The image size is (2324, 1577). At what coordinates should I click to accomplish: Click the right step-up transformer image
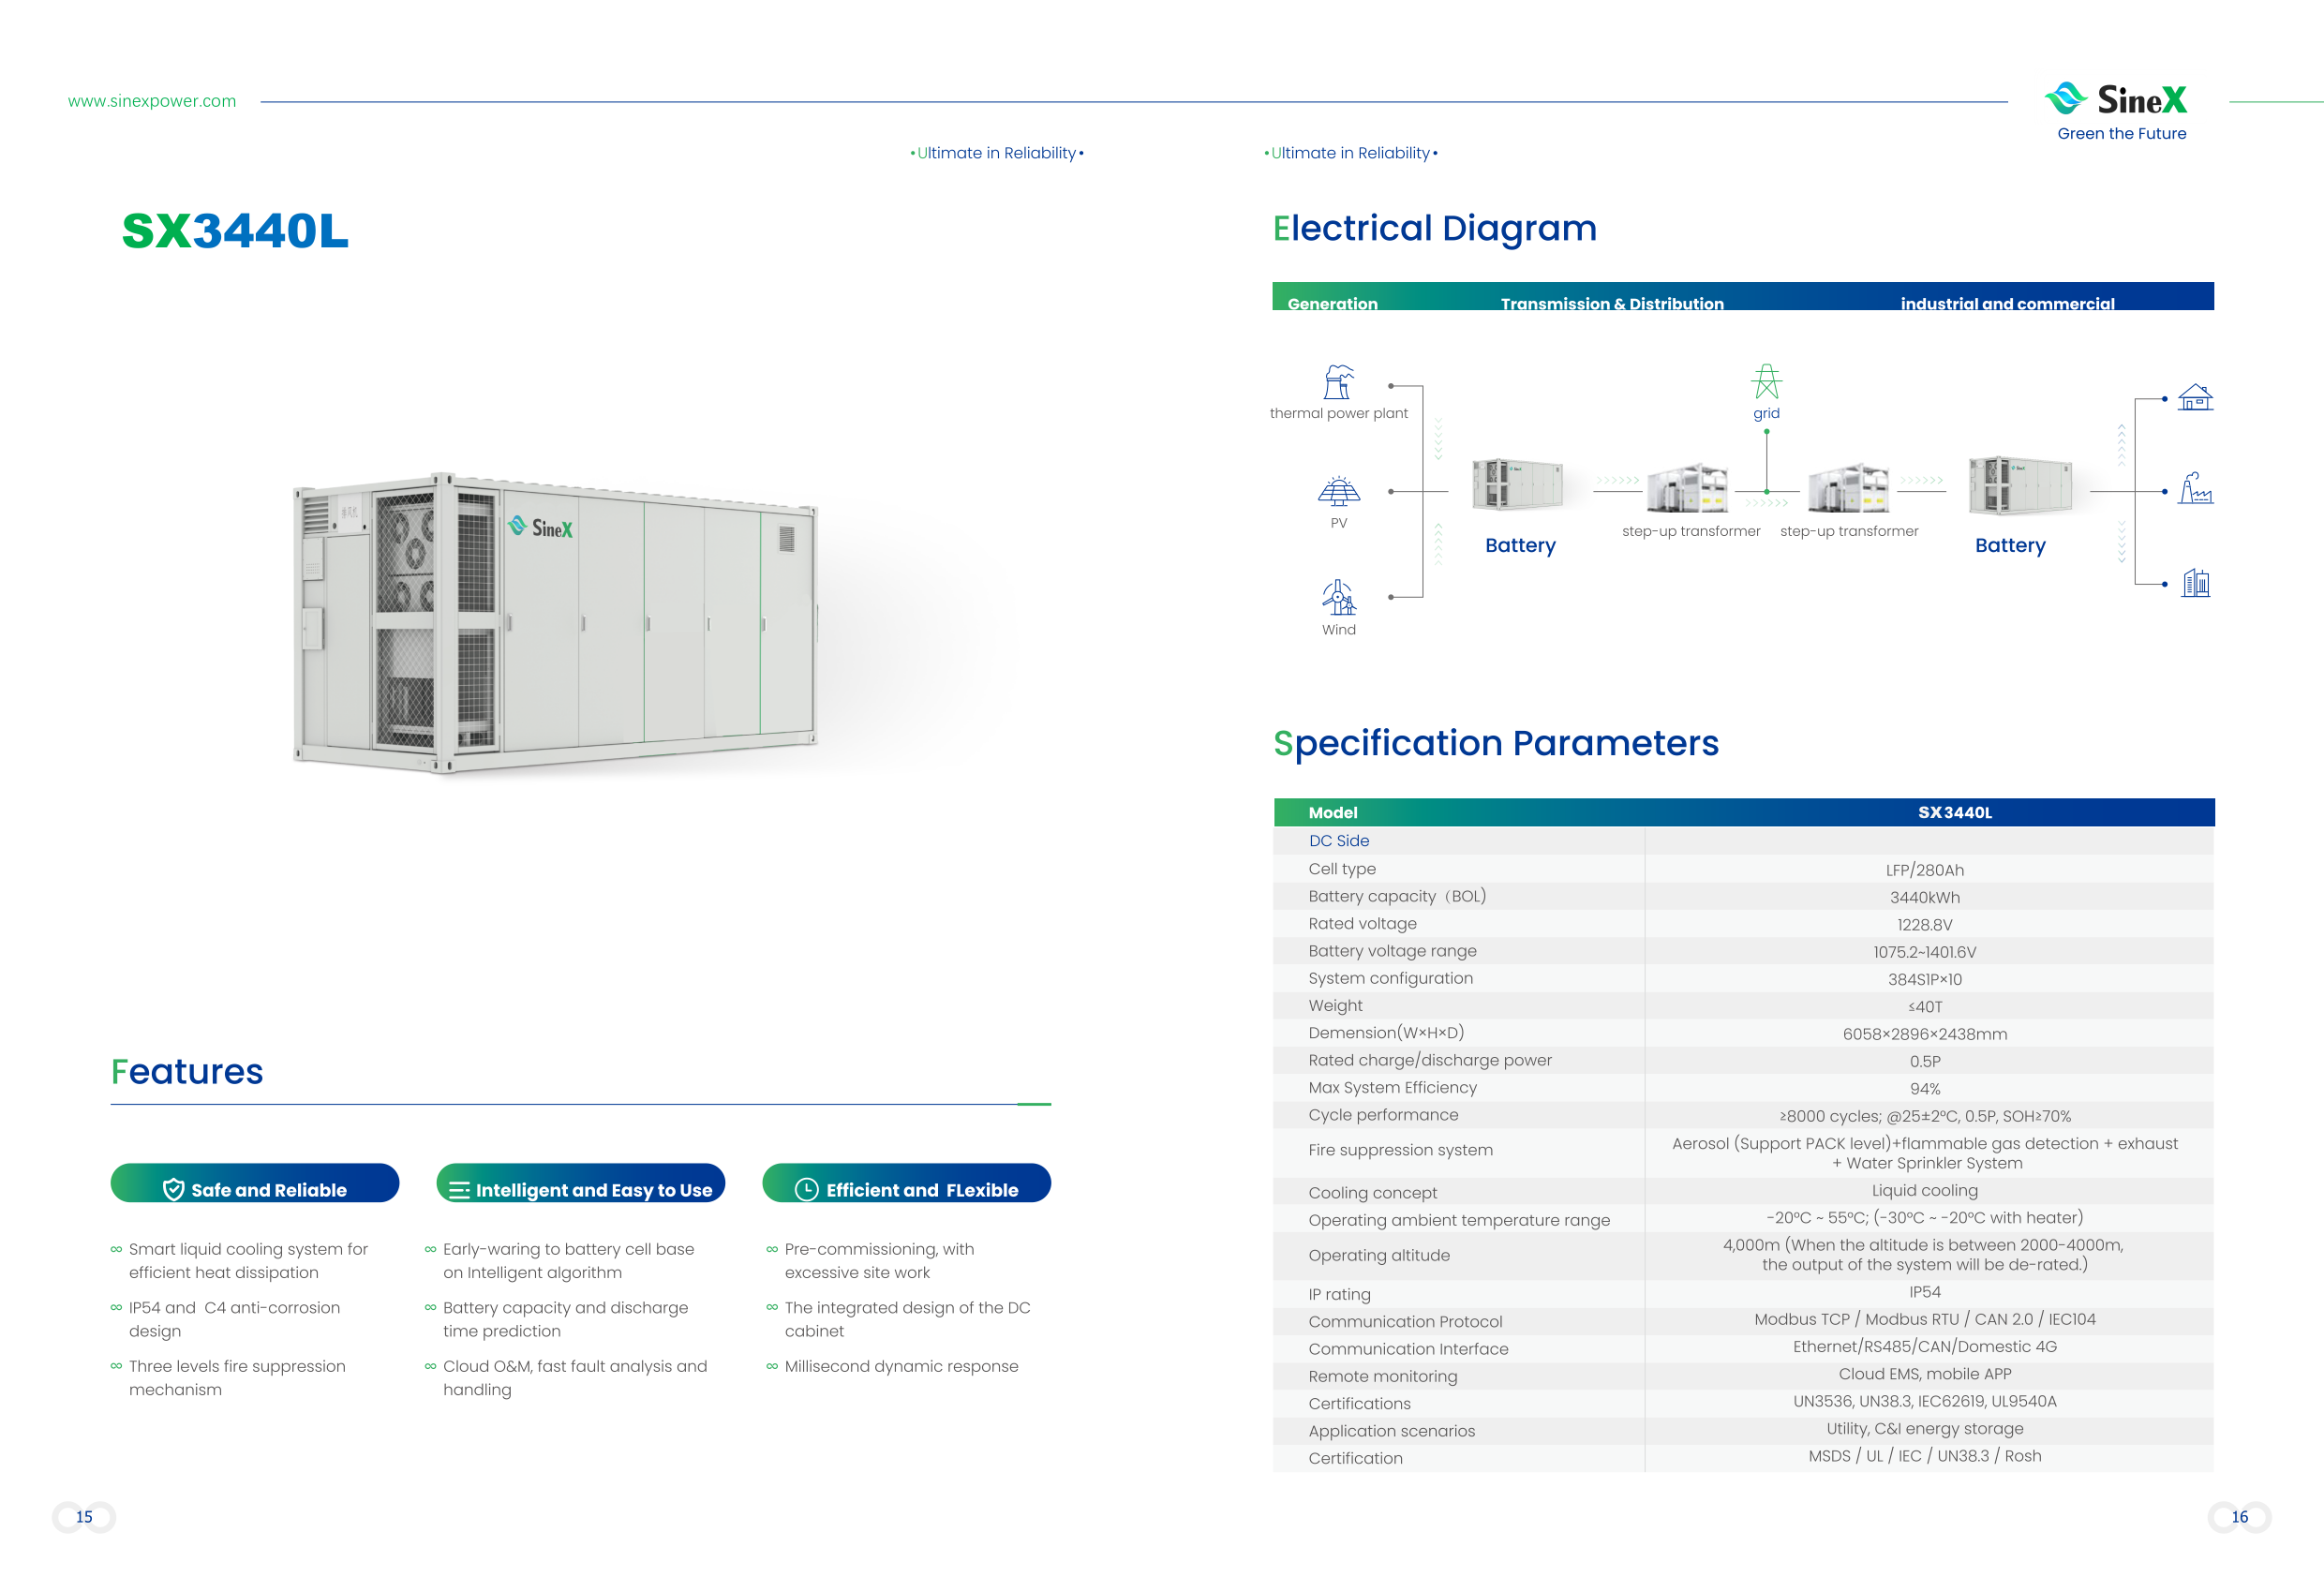1848,488
